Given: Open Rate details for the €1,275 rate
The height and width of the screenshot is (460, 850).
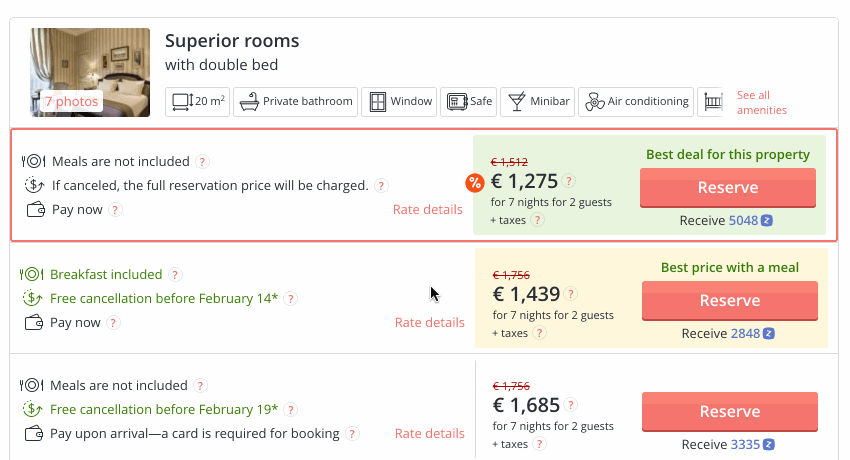Looking at the screenshot, I should (x=428, y=210).
